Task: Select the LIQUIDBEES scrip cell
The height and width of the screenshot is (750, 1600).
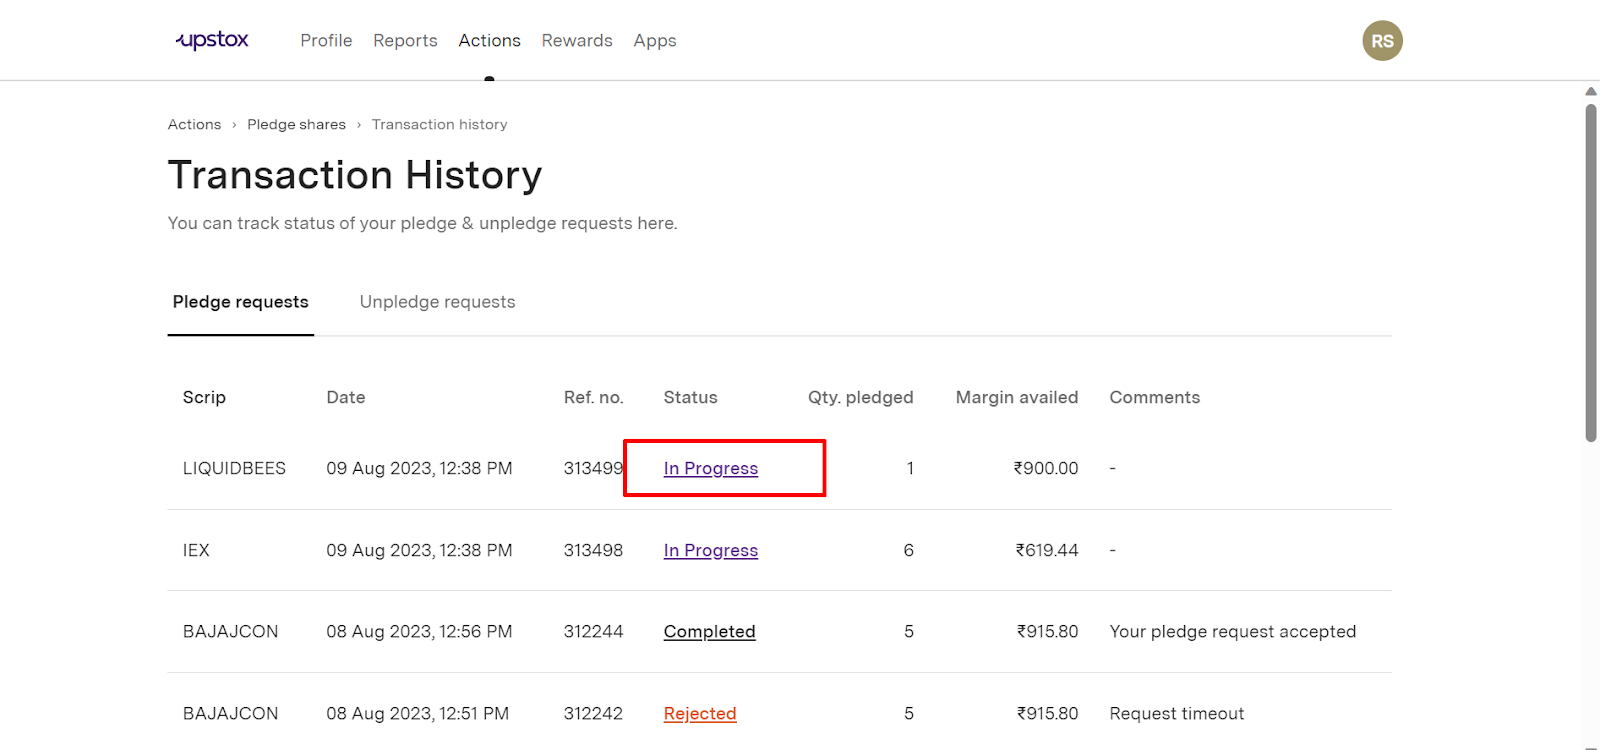Action: [x=234, y=468]
